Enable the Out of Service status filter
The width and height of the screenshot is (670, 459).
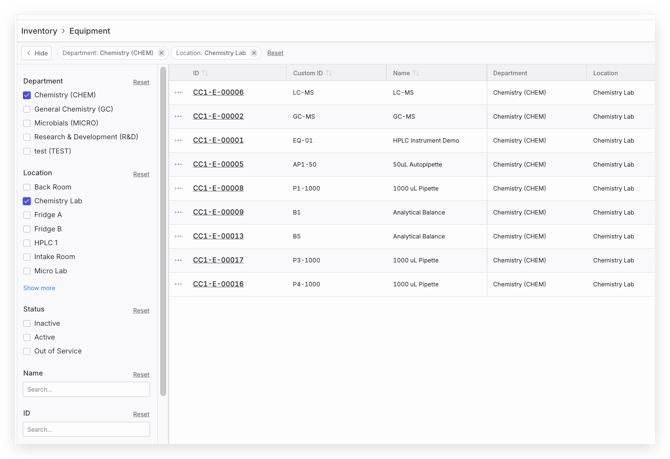tap(27, 351)
